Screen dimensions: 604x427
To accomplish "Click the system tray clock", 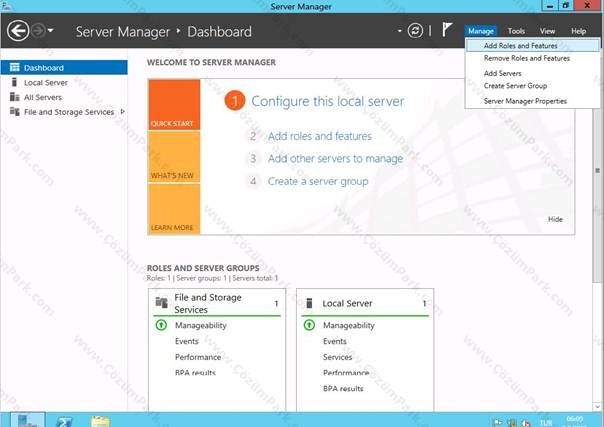I will tap(575, 421).
